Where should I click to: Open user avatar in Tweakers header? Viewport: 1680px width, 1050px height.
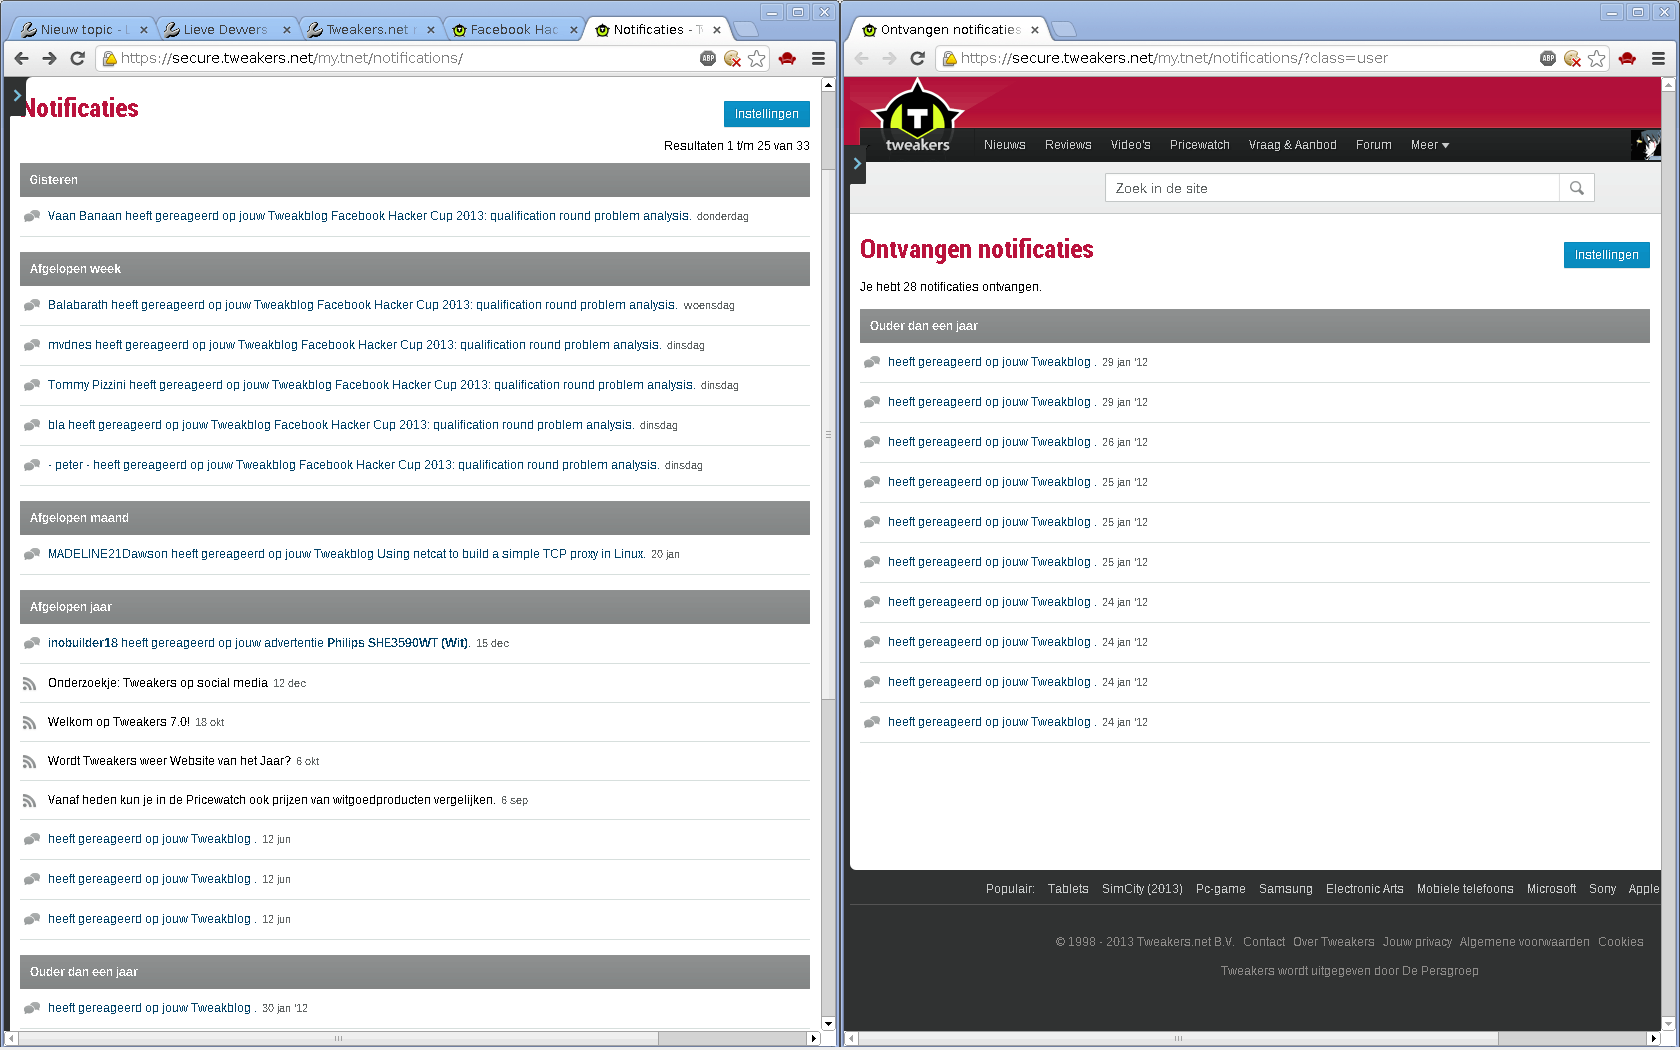coord(1645,145)
